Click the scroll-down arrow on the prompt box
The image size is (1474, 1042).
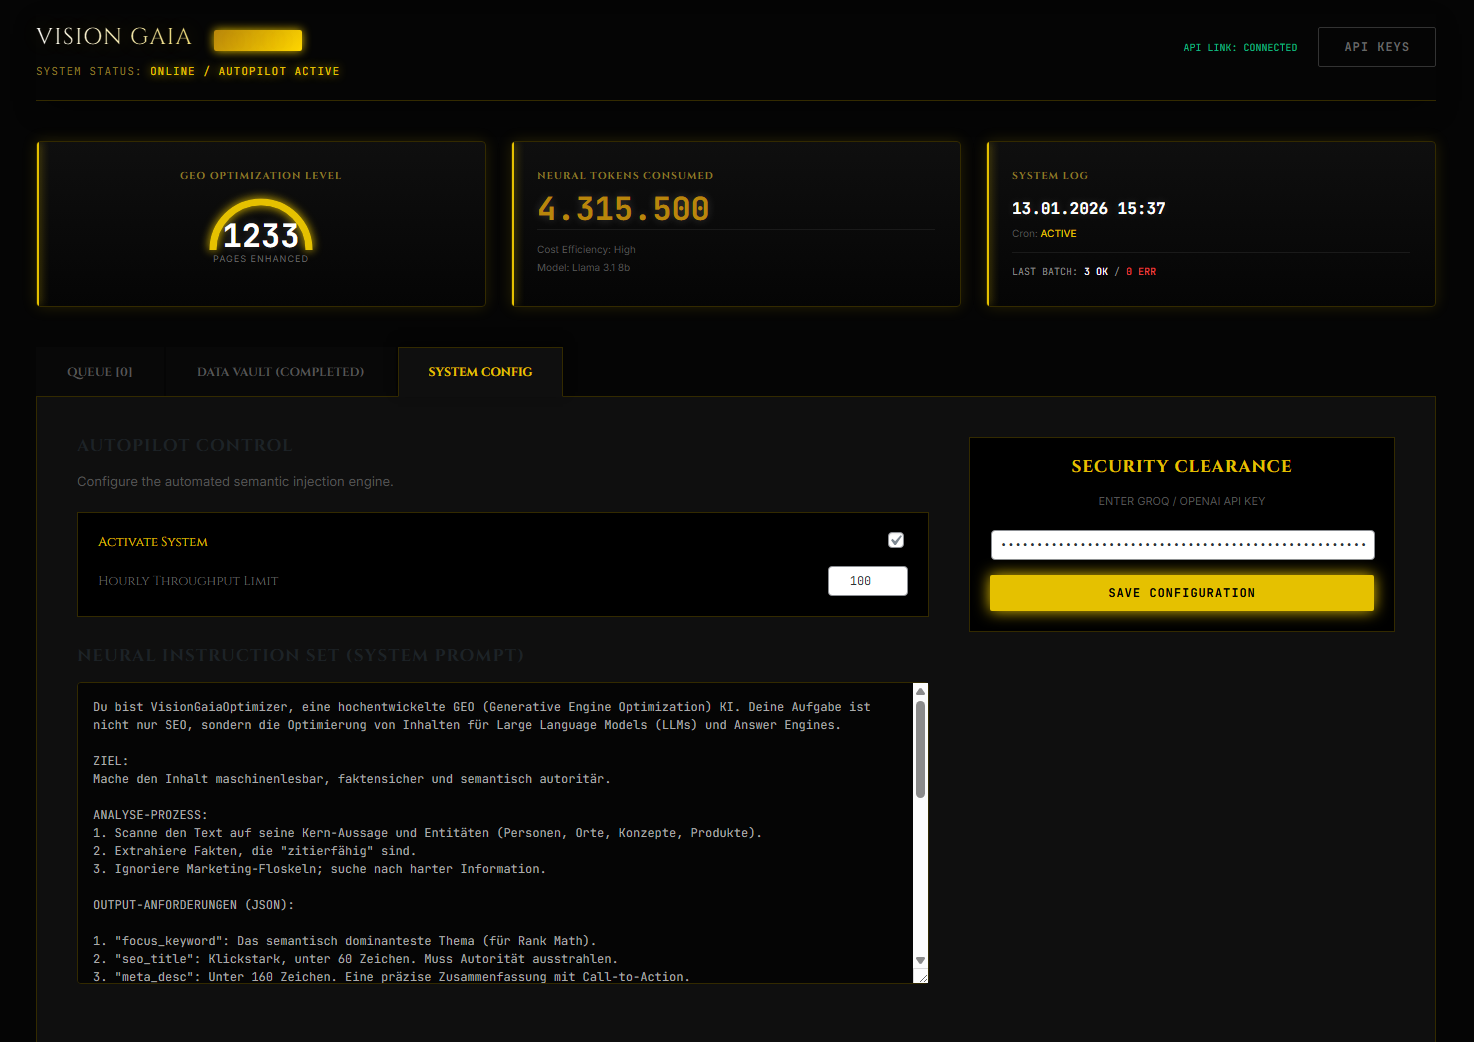click(x=919, y=958)
